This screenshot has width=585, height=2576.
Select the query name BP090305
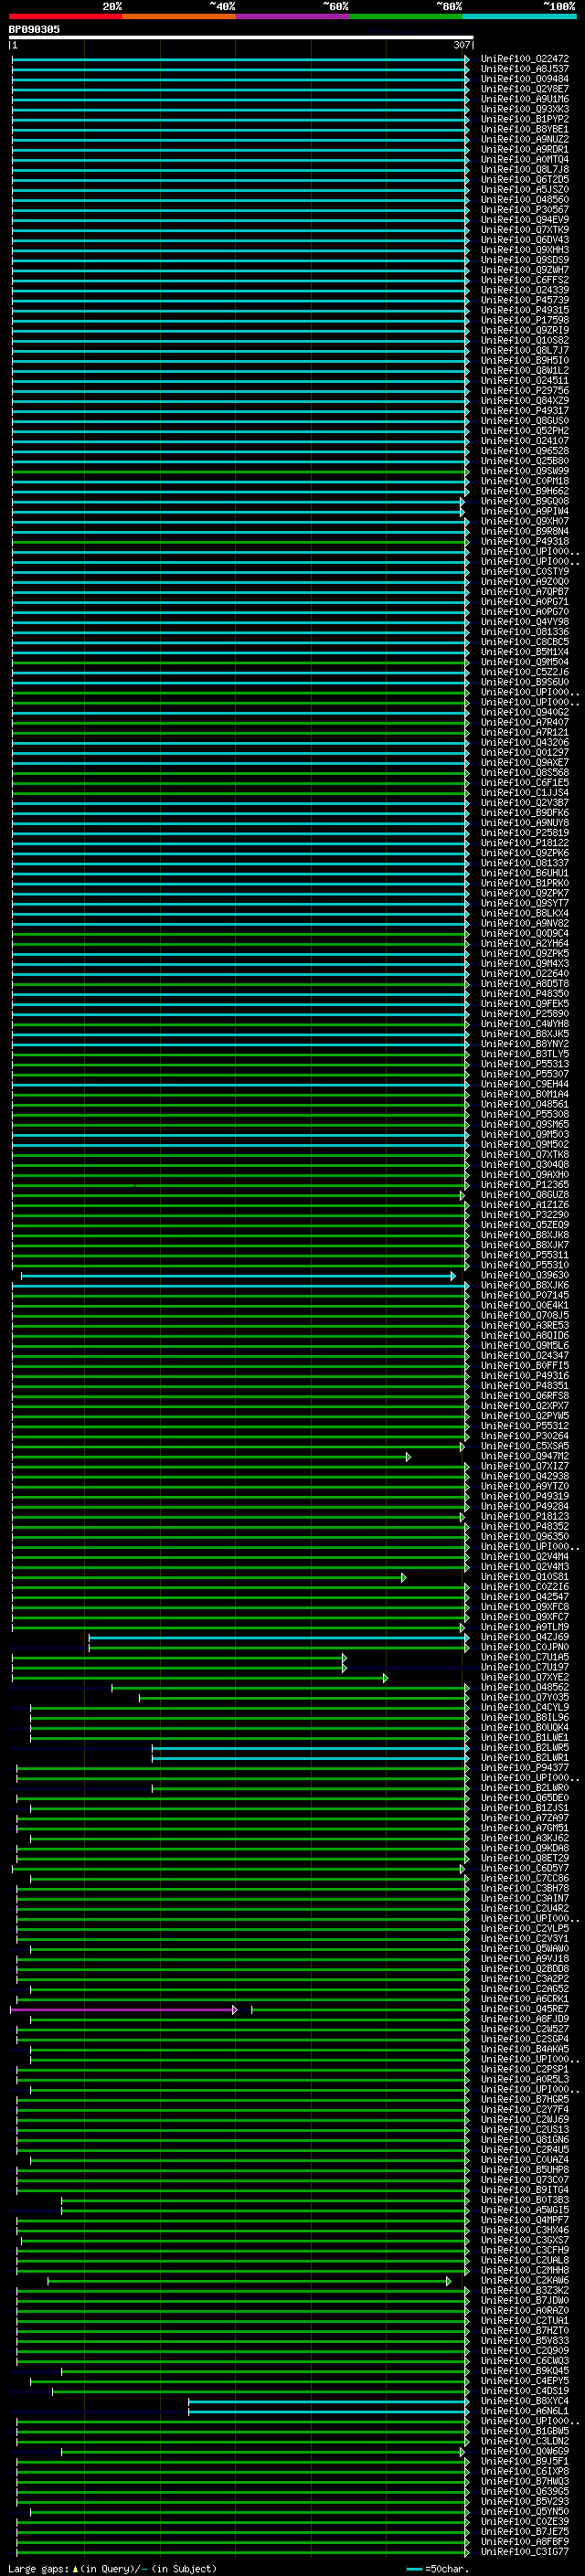[x=34, y=29]
